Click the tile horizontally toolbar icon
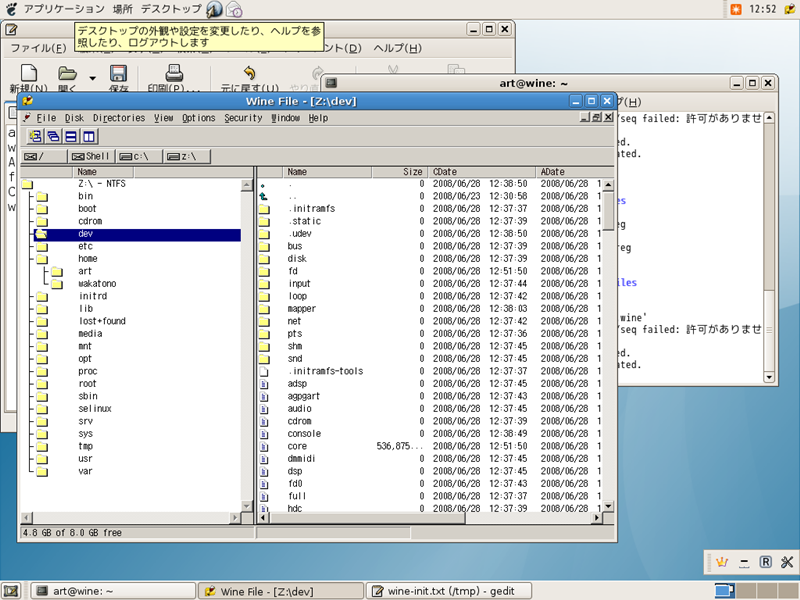The image size is (800, 600). (x=71, y=136)
